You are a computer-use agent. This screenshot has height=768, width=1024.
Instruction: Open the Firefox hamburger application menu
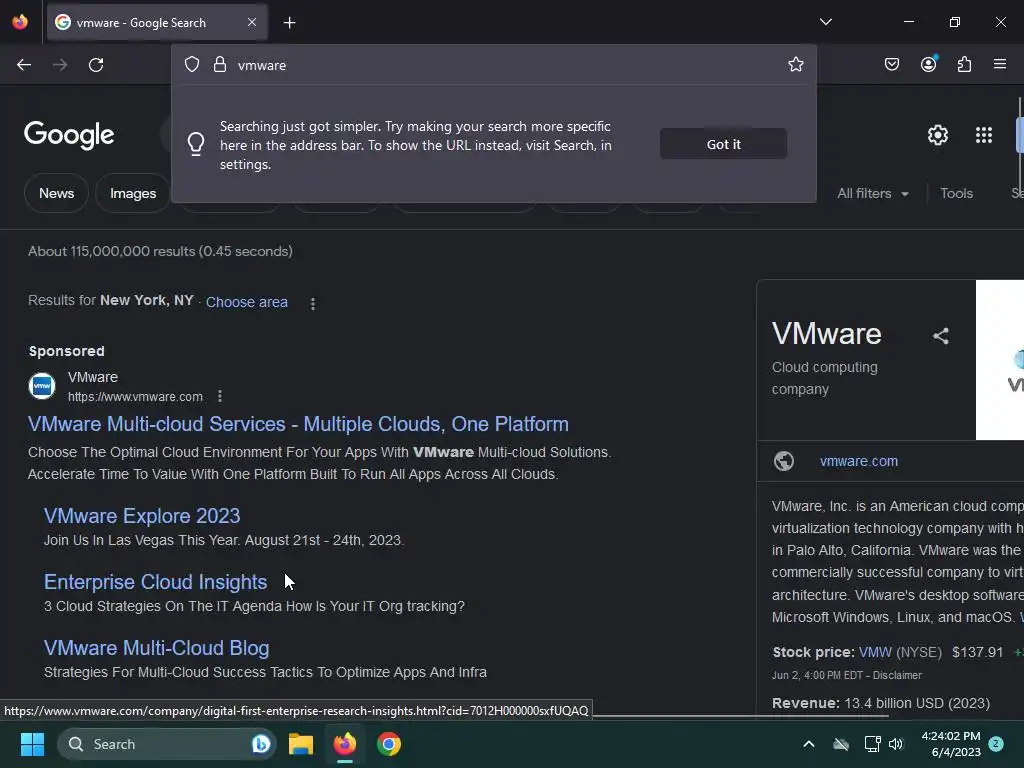(x=1000, y=64)
